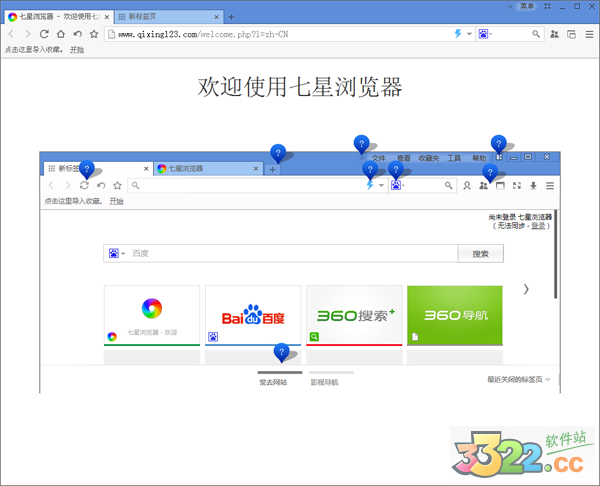Click the 开始 link in the bookmarks bar

pos(77,49)
